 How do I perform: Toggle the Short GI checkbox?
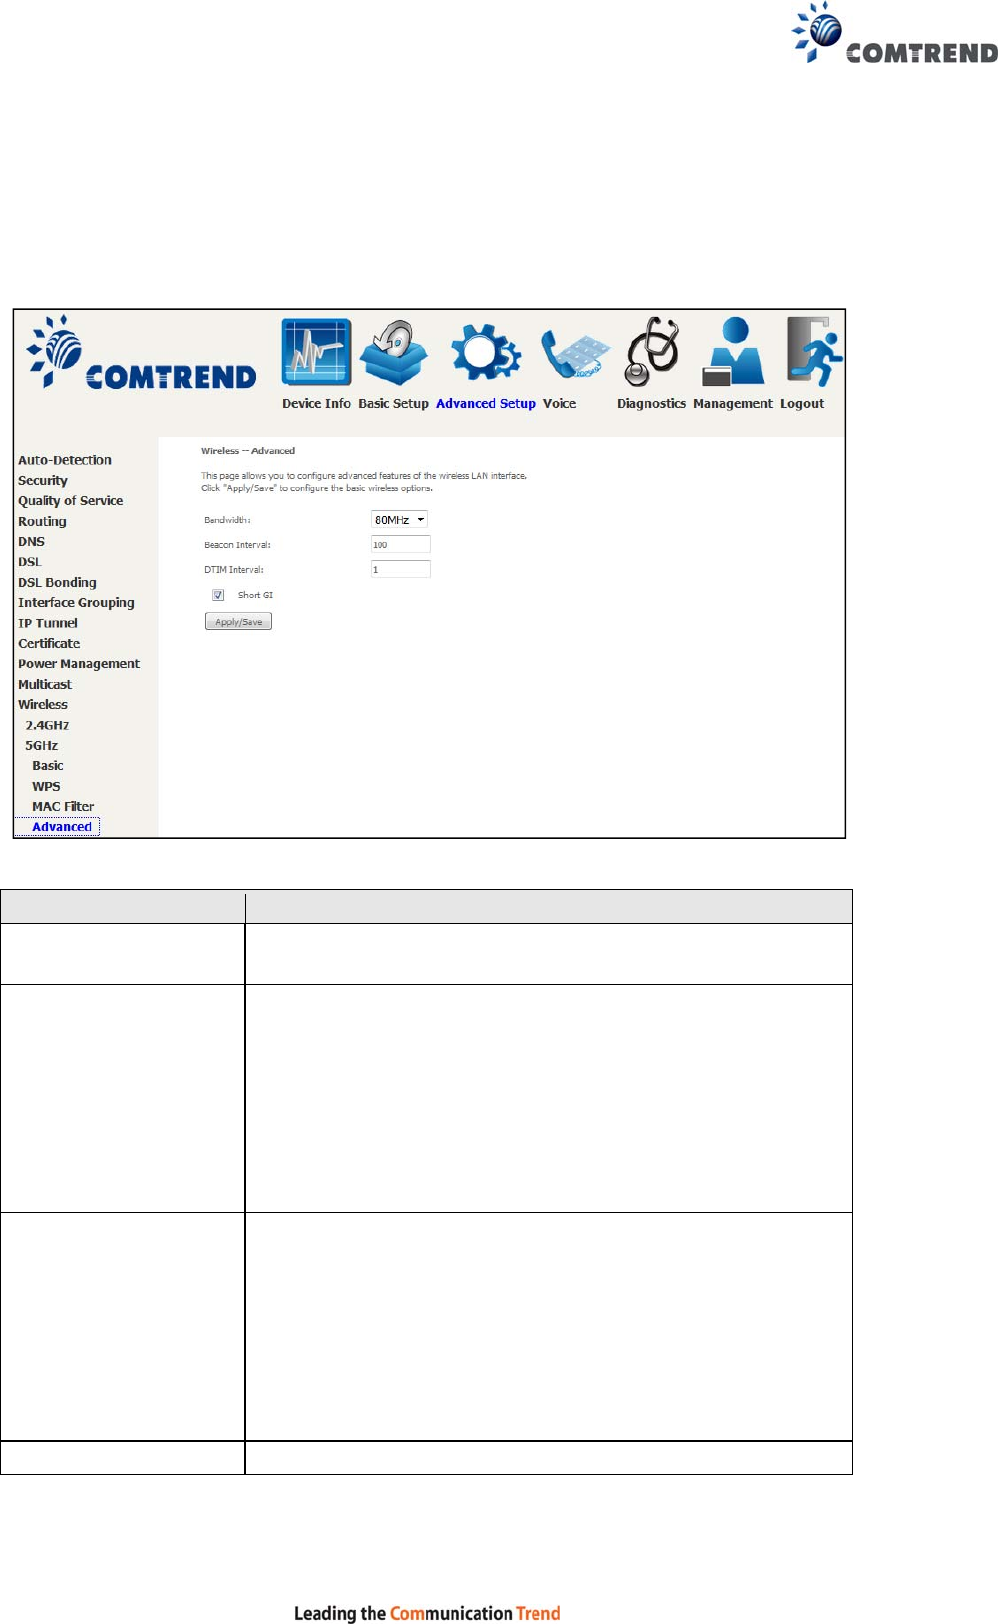[218, 595]
